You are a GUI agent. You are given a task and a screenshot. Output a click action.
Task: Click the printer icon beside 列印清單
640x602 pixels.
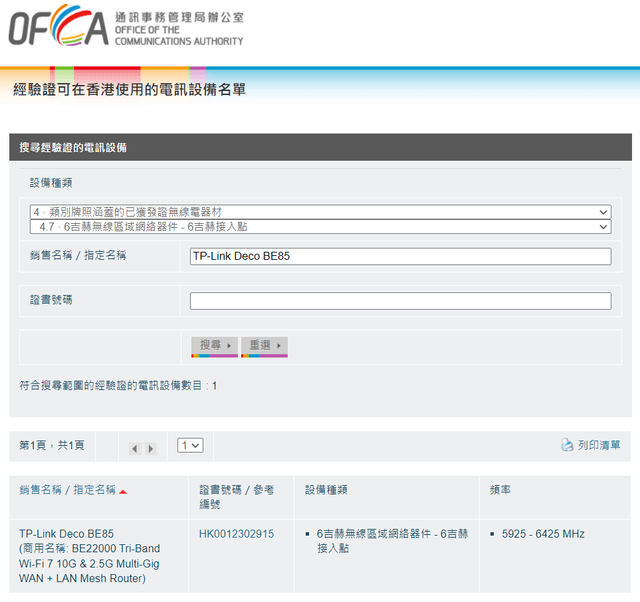(567, 445)
